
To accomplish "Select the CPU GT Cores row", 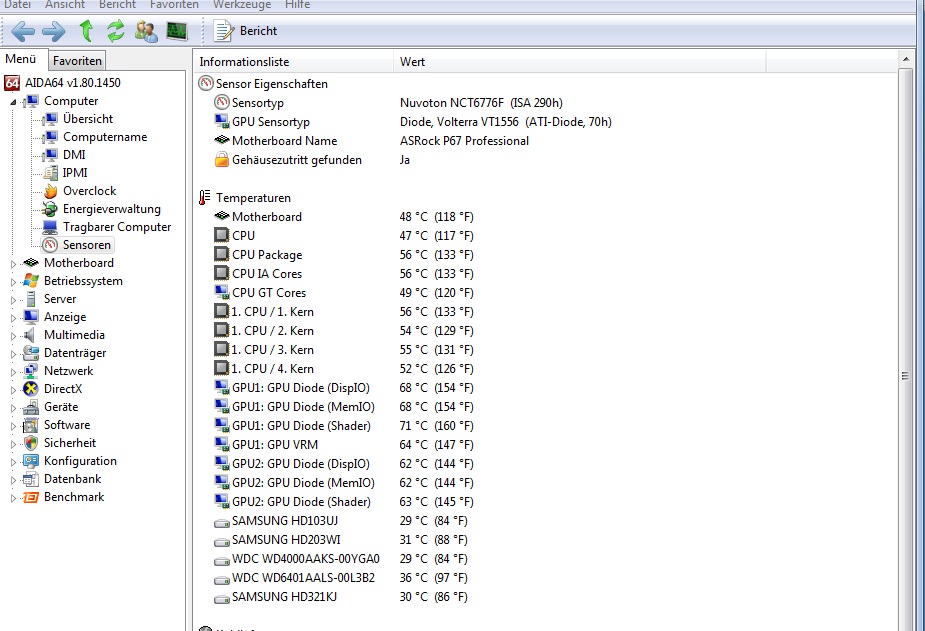I will 344,293.
